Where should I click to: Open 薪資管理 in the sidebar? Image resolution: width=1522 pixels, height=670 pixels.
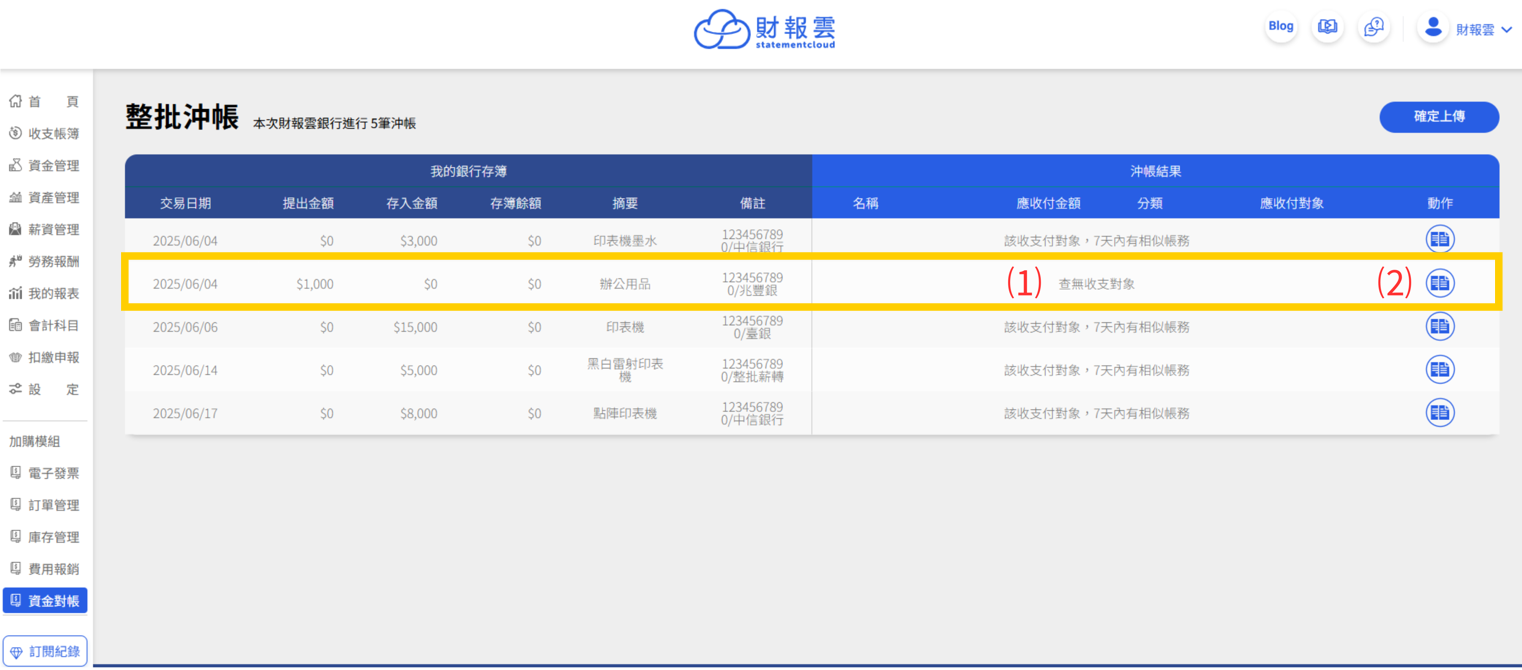(44, 230)
